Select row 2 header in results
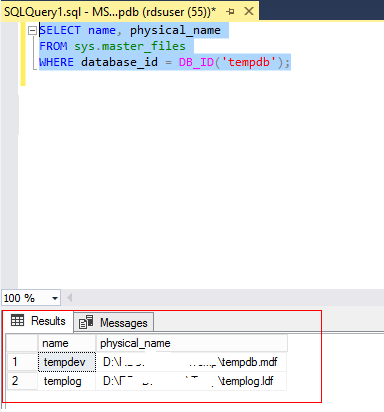The width and height of the screenshot is (384, 412). 22,381
